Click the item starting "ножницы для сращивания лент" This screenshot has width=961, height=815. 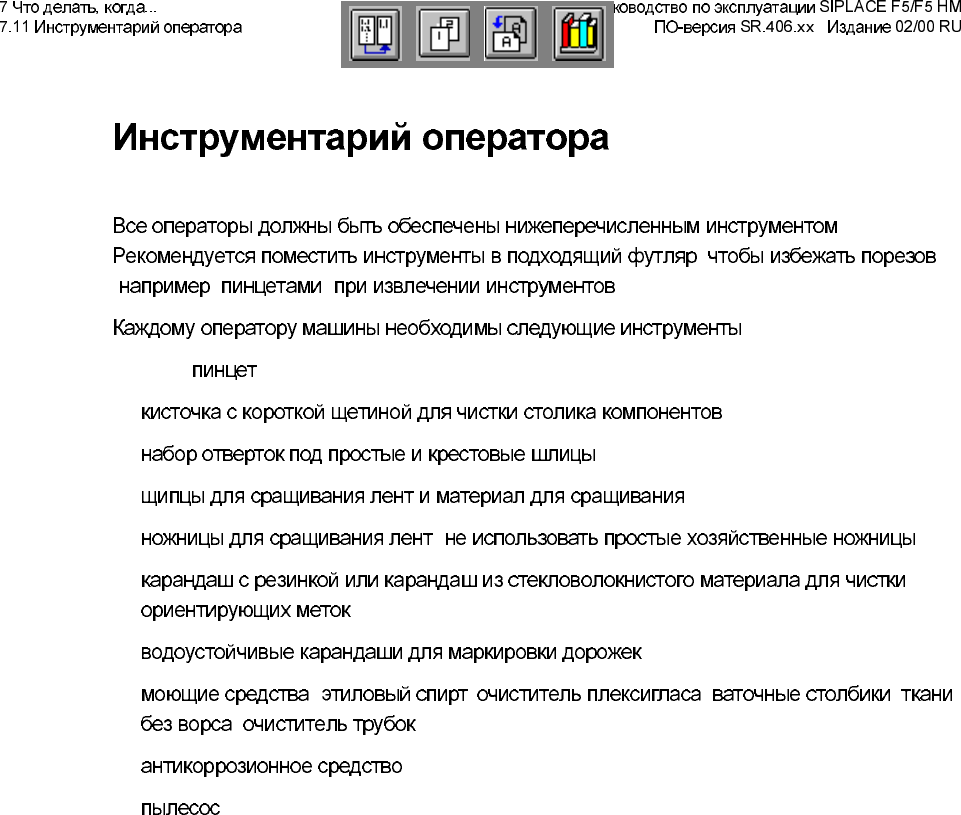tap(528, 539)
